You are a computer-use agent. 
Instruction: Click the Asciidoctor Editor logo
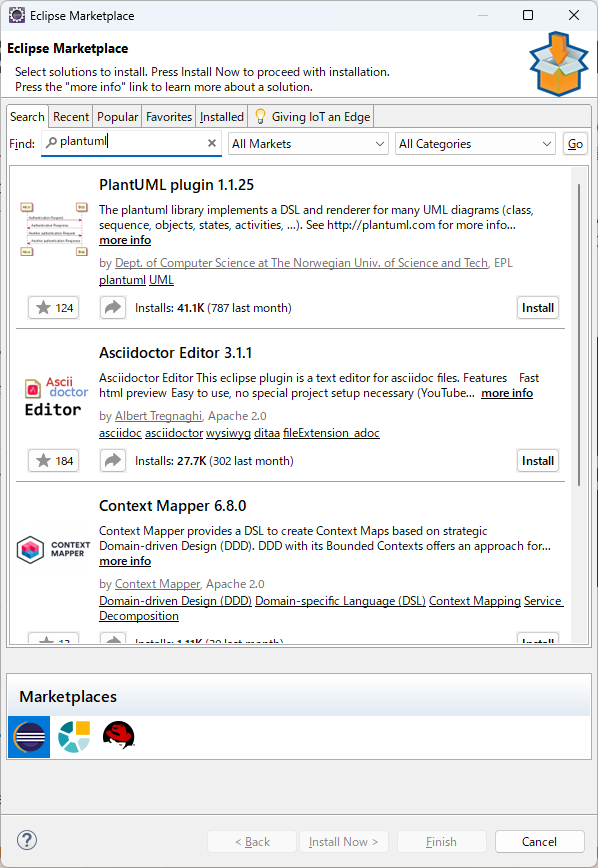[56, 396]
